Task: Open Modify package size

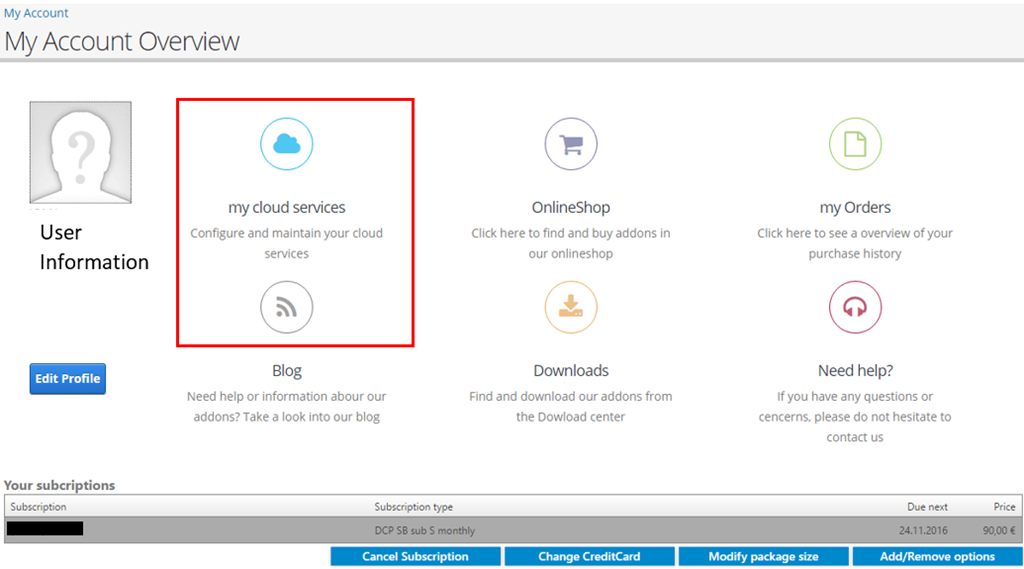Action: (763, 557)
